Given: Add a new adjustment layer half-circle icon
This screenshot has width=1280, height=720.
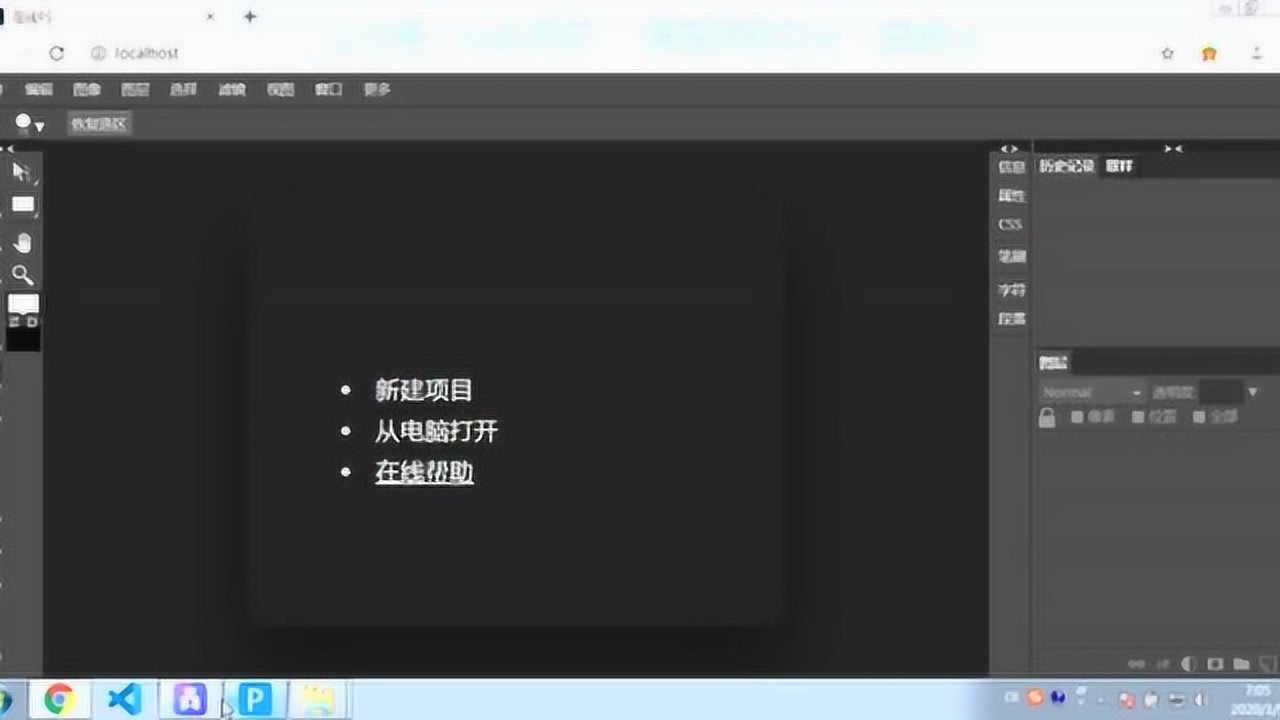Looking at the screenshot, I should (x=1189, y=664).
